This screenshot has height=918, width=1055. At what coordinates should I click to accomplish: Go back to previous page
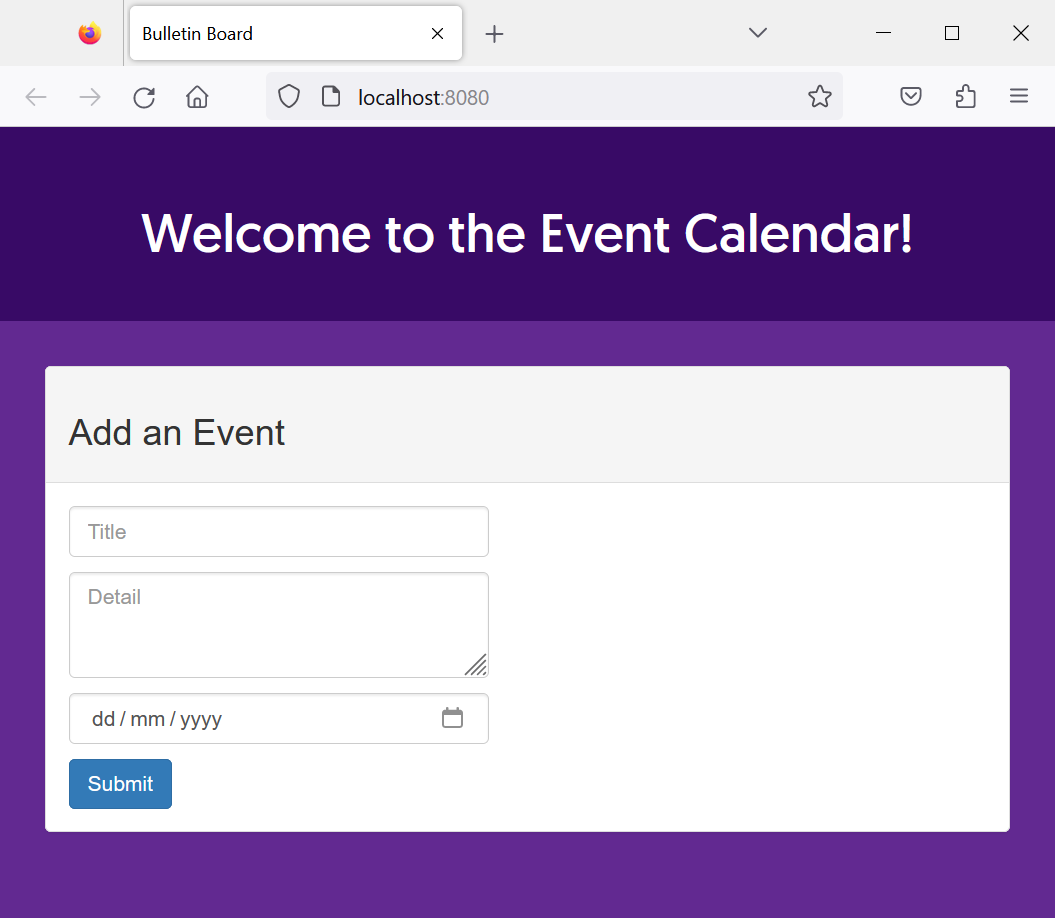click(x=36, y=97)
